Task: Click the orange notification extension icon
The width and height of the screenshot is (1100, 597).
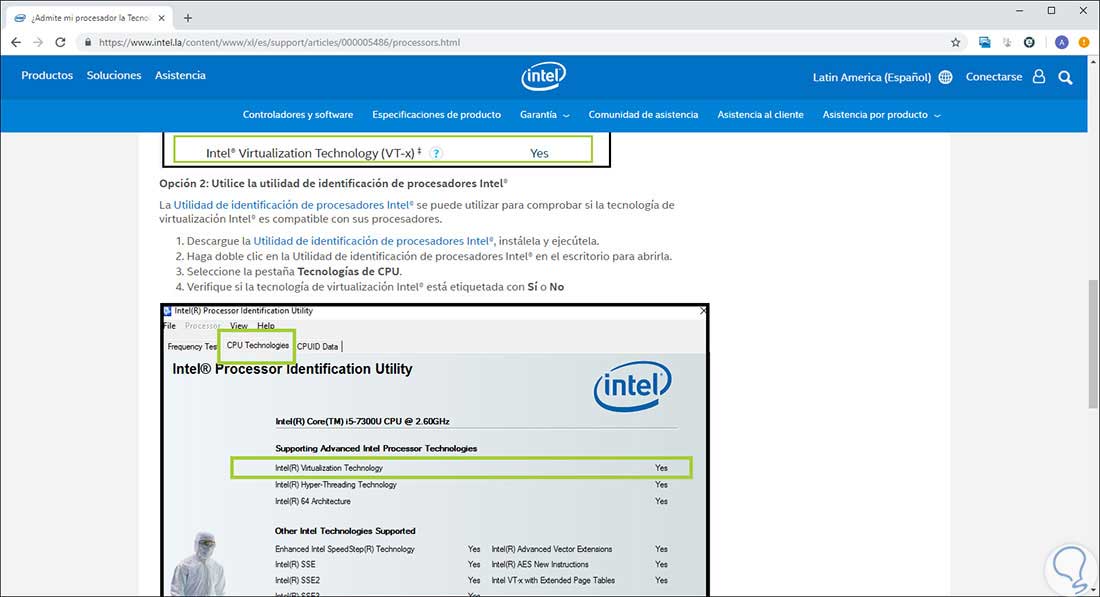Action: click(1084, 42)
